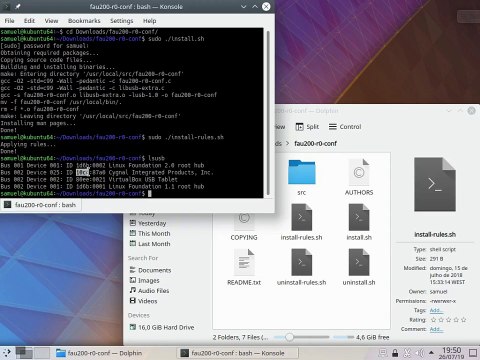480x360 pixels.
Task: Set rating to three stars
Action: coord(448,320)
